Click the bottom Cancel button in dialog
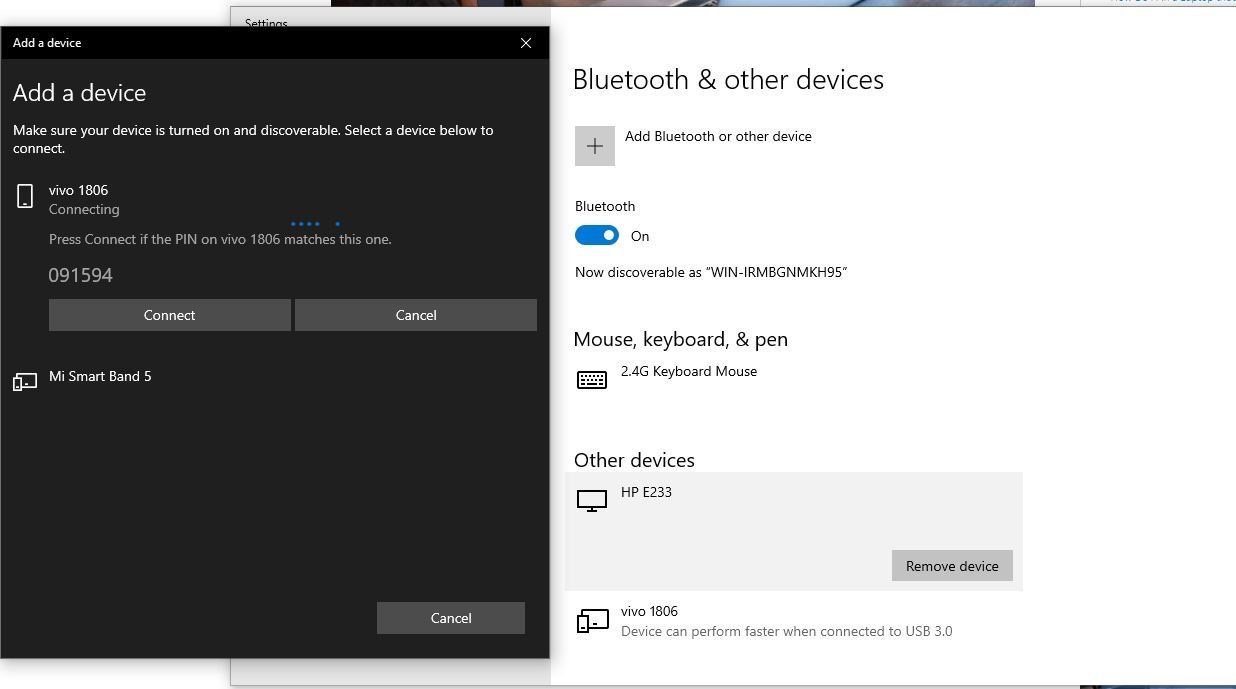 click(450, 618)
